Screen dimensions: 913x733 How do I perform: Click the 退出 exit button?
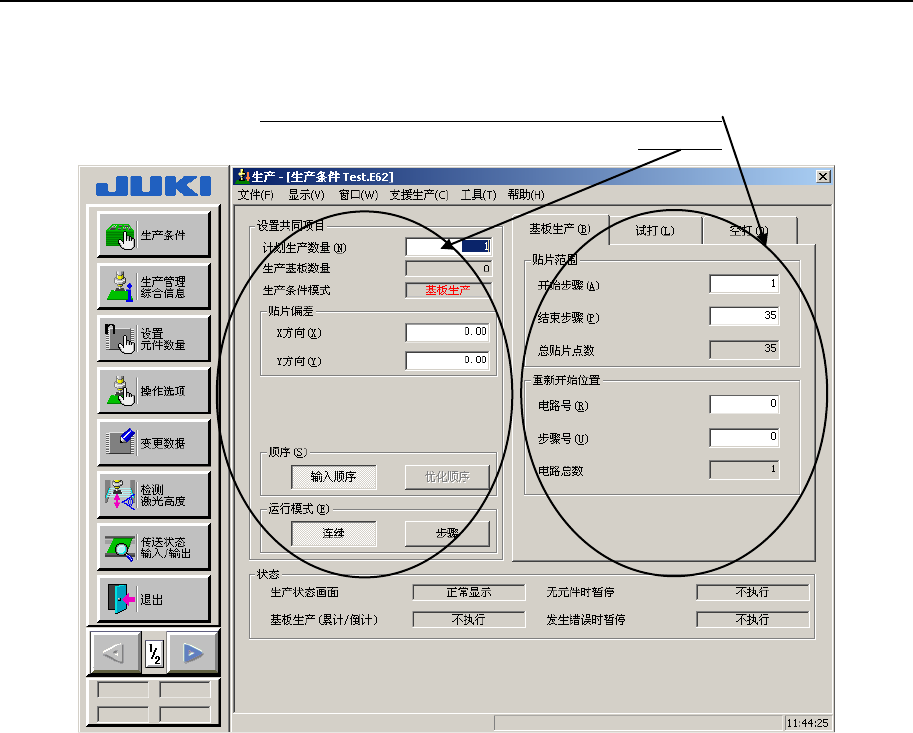coord(154,599)
